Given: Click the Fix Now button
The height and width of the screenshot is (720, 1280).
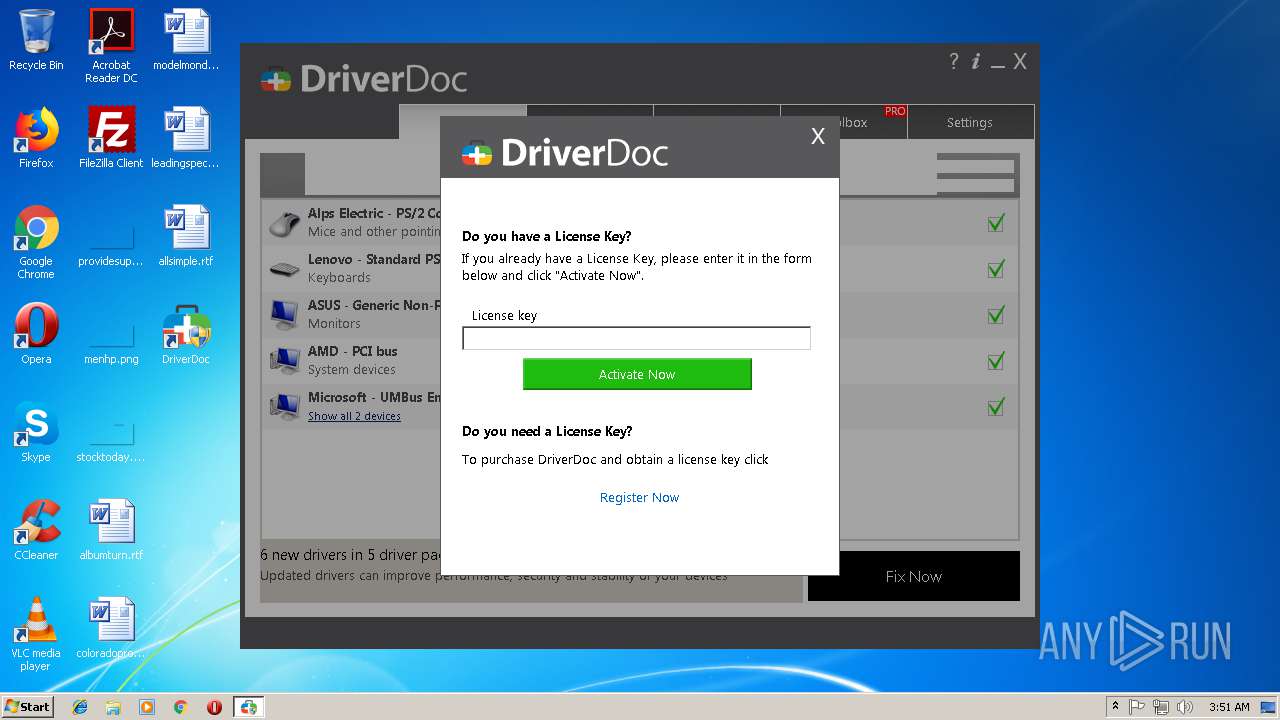Looking at the screenshot, I should [914, 576].
